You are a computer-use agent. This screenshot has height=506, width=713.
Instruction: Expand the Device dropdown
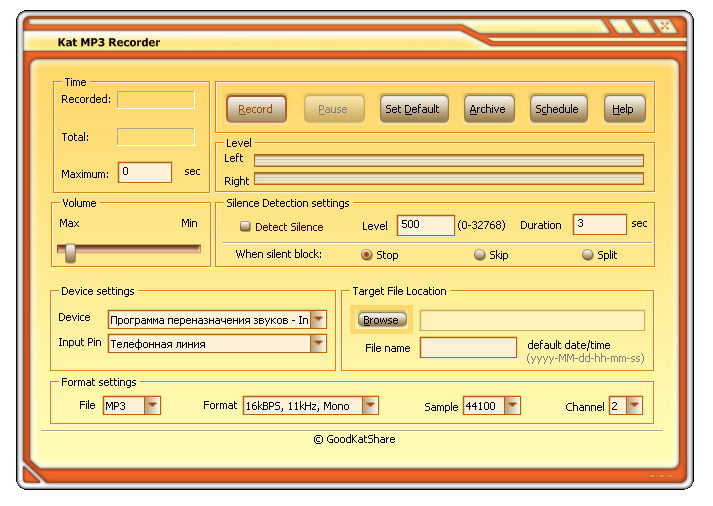(x=318, y=320)
